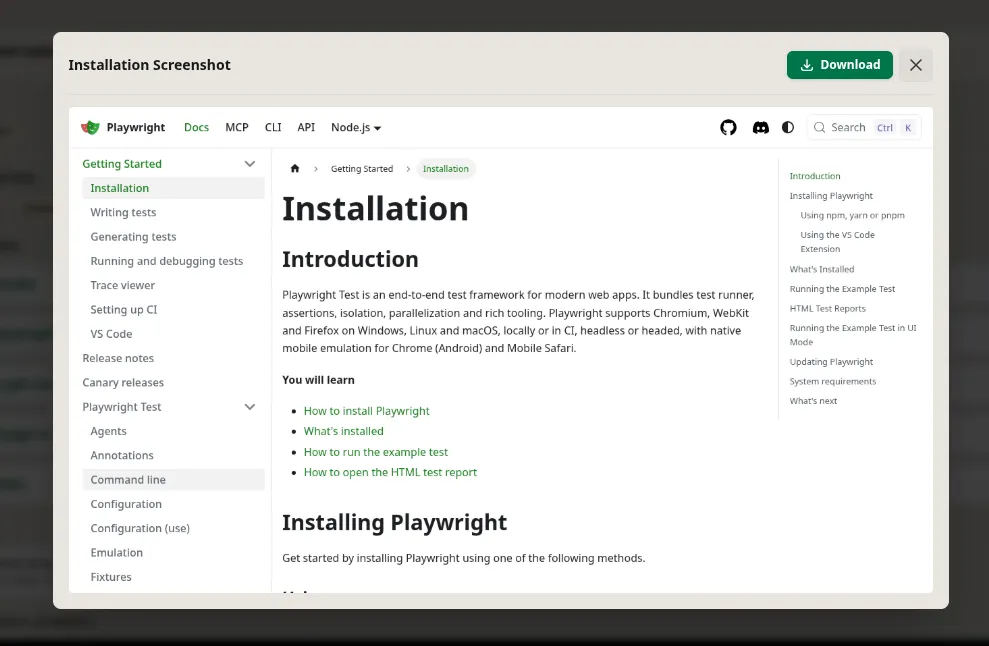Open Command line in the sidebar
The image size is (989, 646).
click(x=173, y=479)
